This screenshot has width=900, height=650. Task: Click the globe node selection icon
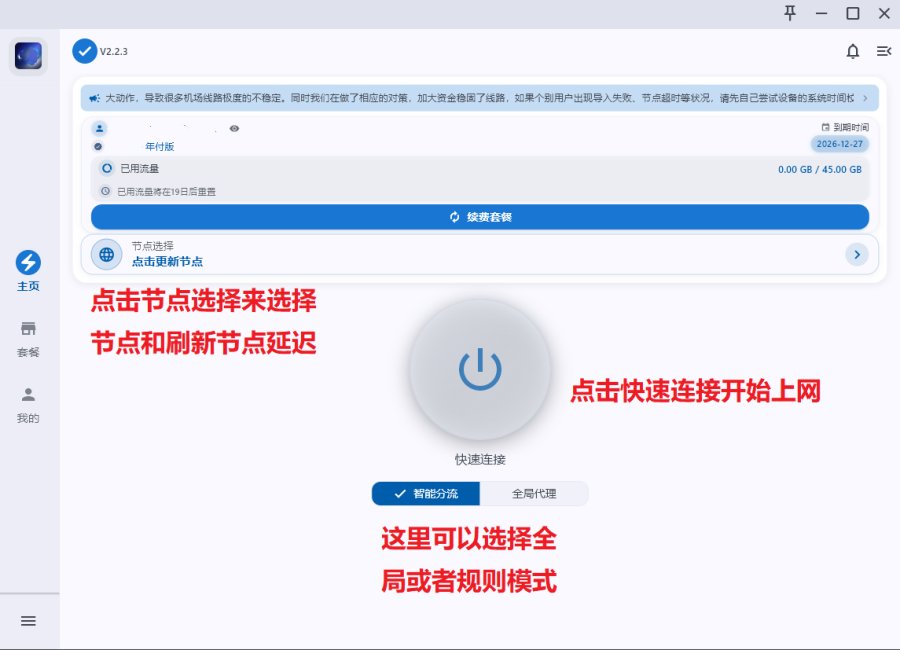point(107,254)
